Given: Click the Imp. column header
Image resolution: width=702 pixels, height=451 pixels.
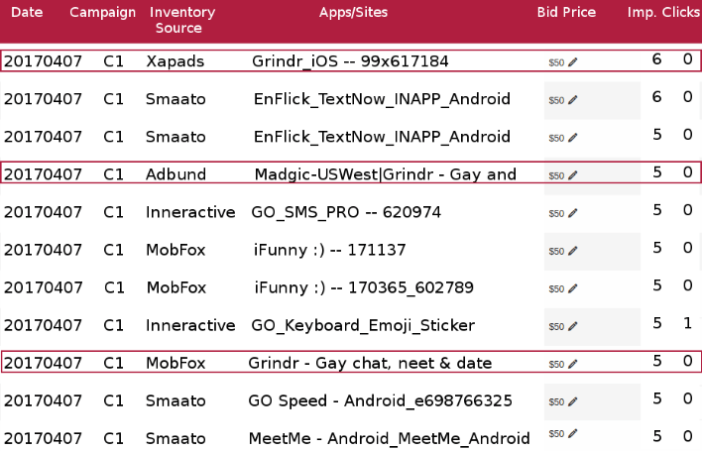Looking at the screenshot, I should 642,12.
